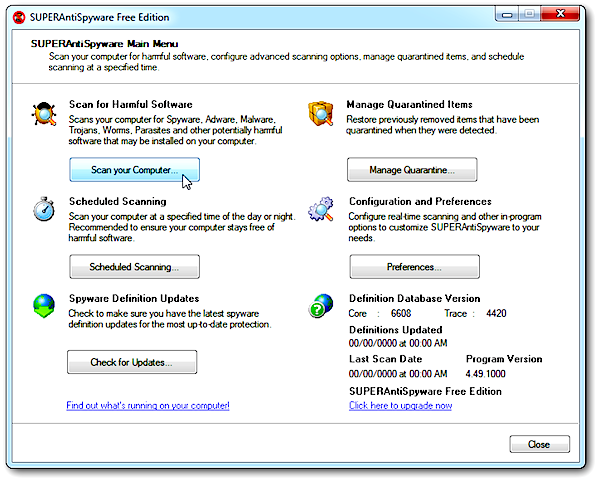Click 'SUPERAntiSpyware Free Edition' label above upgrade link

click(425, 391)
